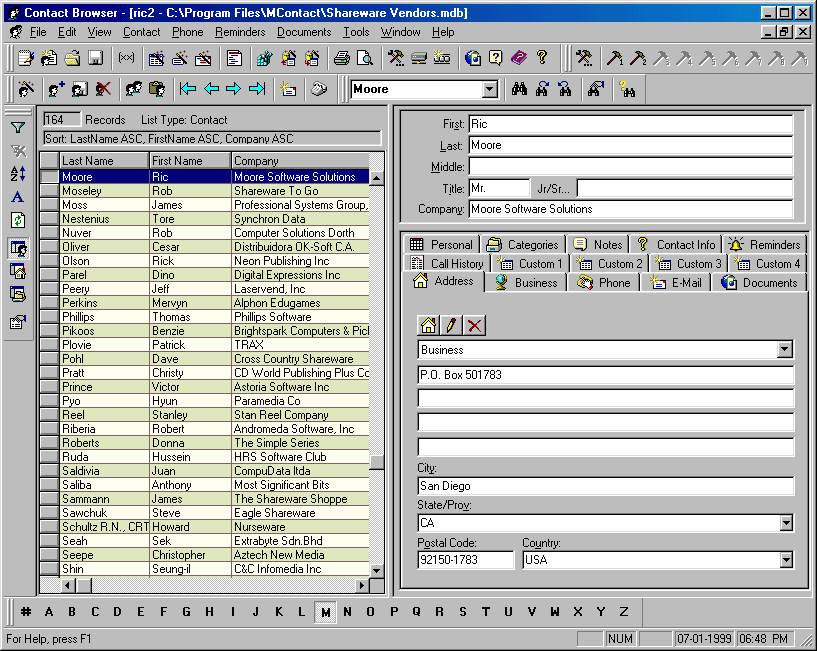
Task: Click the TRAX company cell
Action: tap(300, 345)
